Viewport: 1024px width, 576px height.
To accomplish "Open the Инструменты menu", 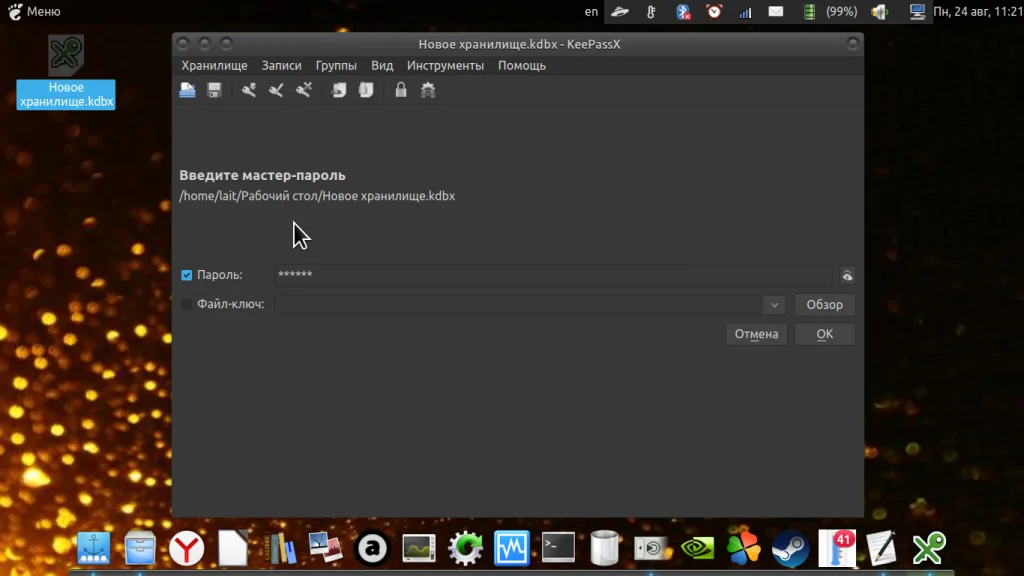I will 445,65.
